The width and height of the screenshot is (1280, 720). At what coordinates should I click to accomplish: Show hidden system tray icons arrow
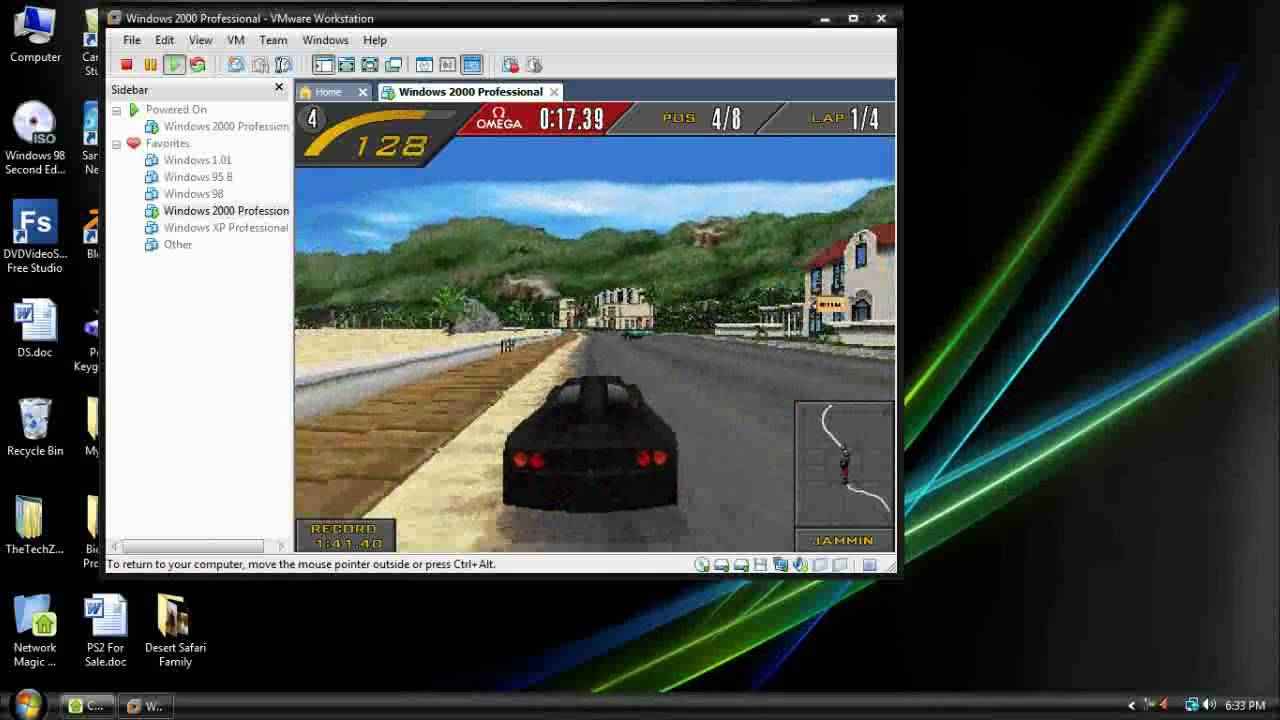[x=1132, y=705]
